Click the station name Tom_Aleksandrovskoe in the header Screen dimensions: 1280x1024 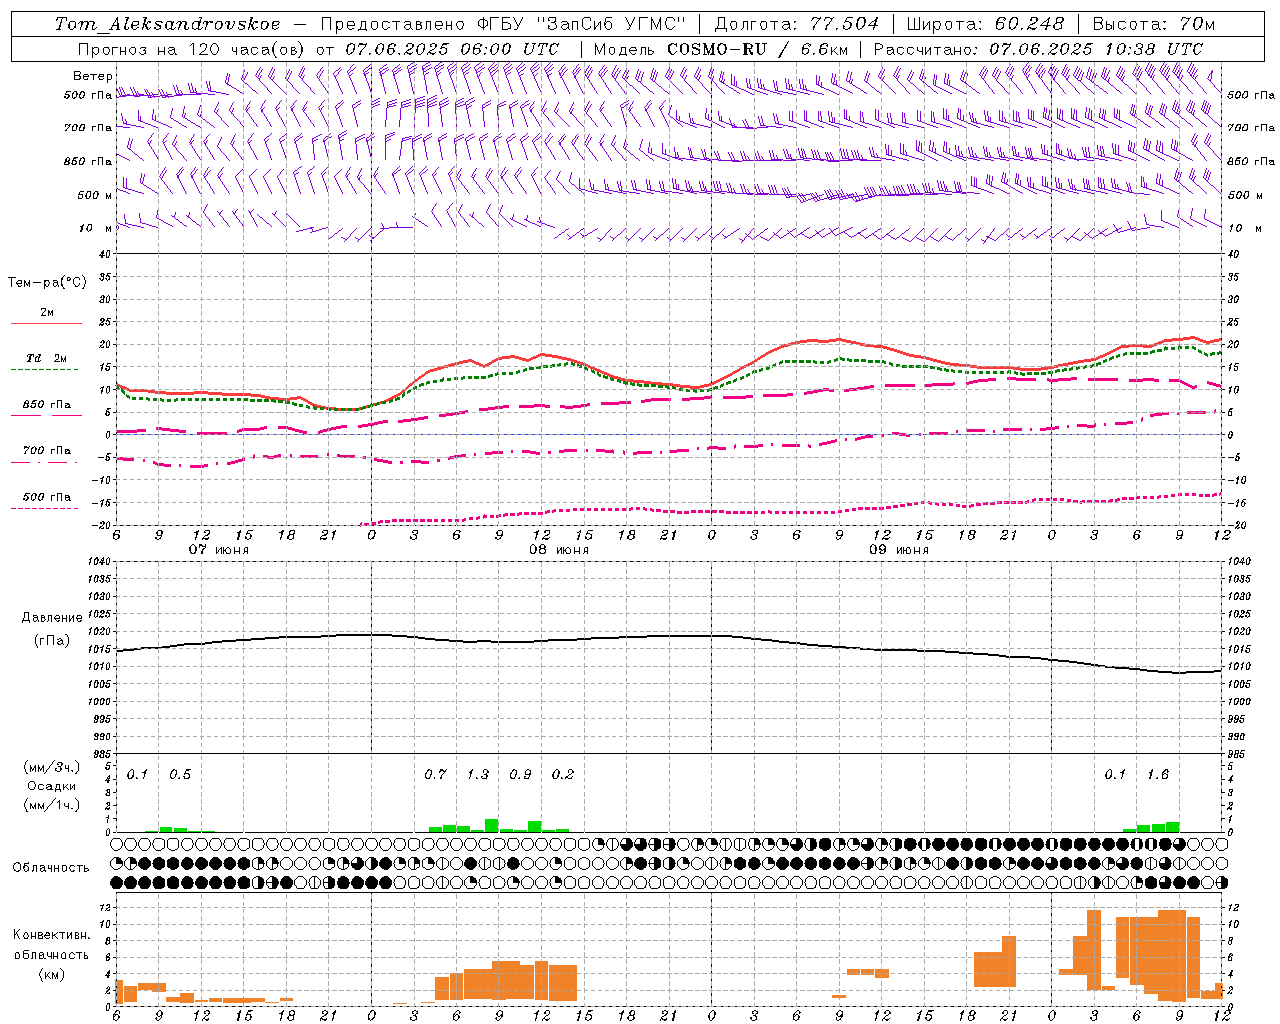168,24
